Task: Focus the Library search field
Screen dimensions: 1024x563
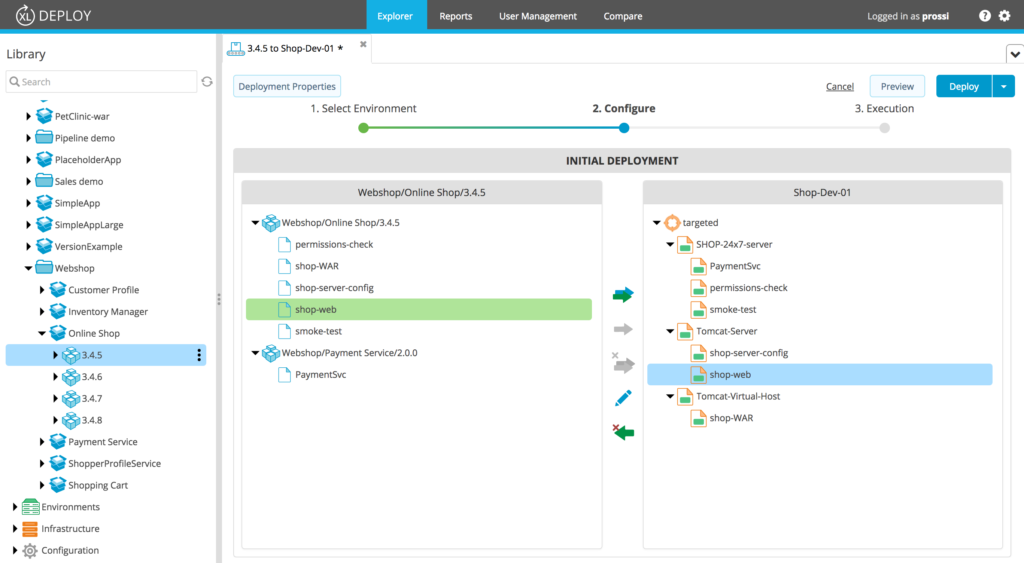Action: tap(102, 82)
